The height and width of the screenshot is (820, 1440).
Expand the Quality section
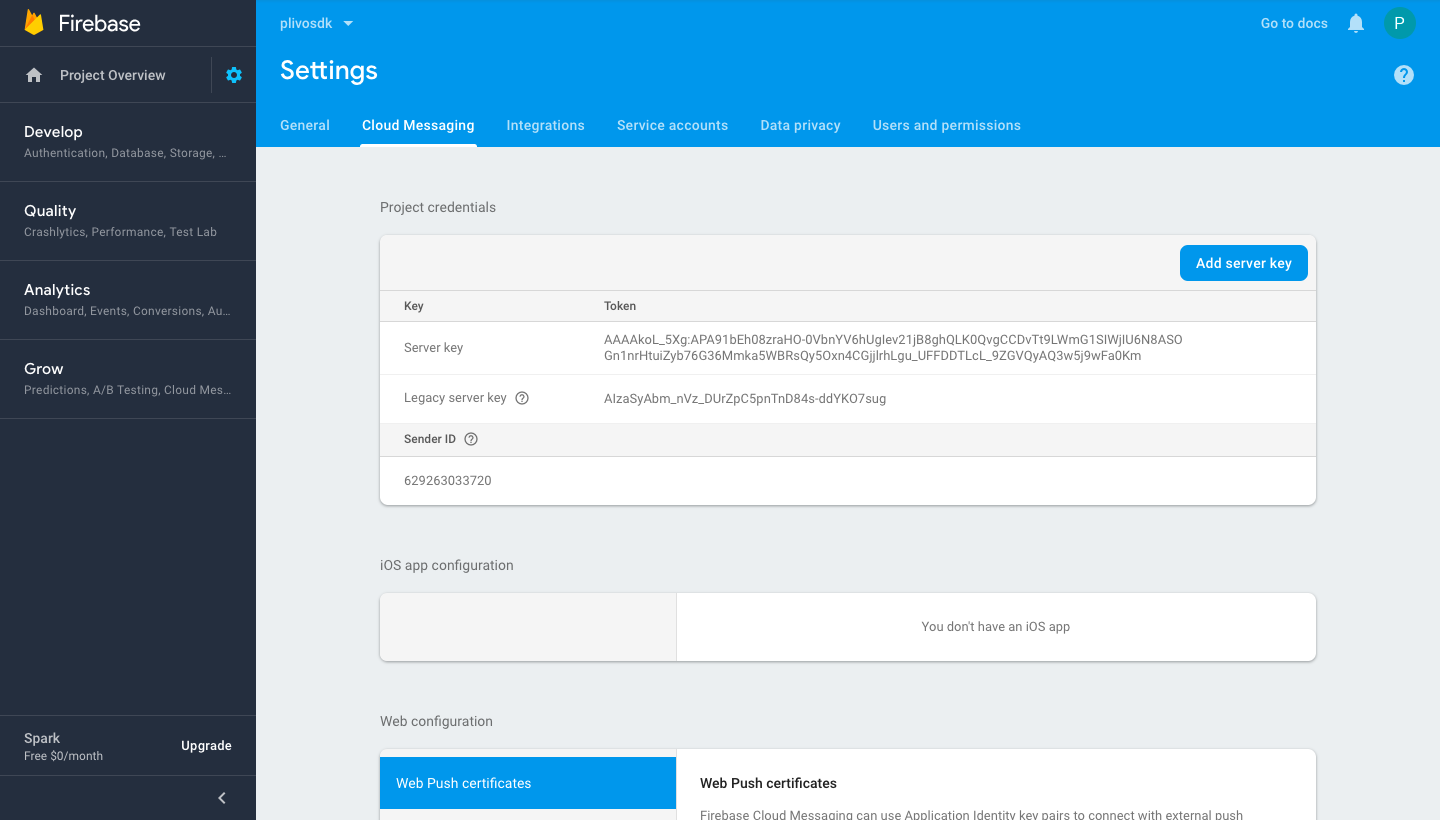[127, 220]
